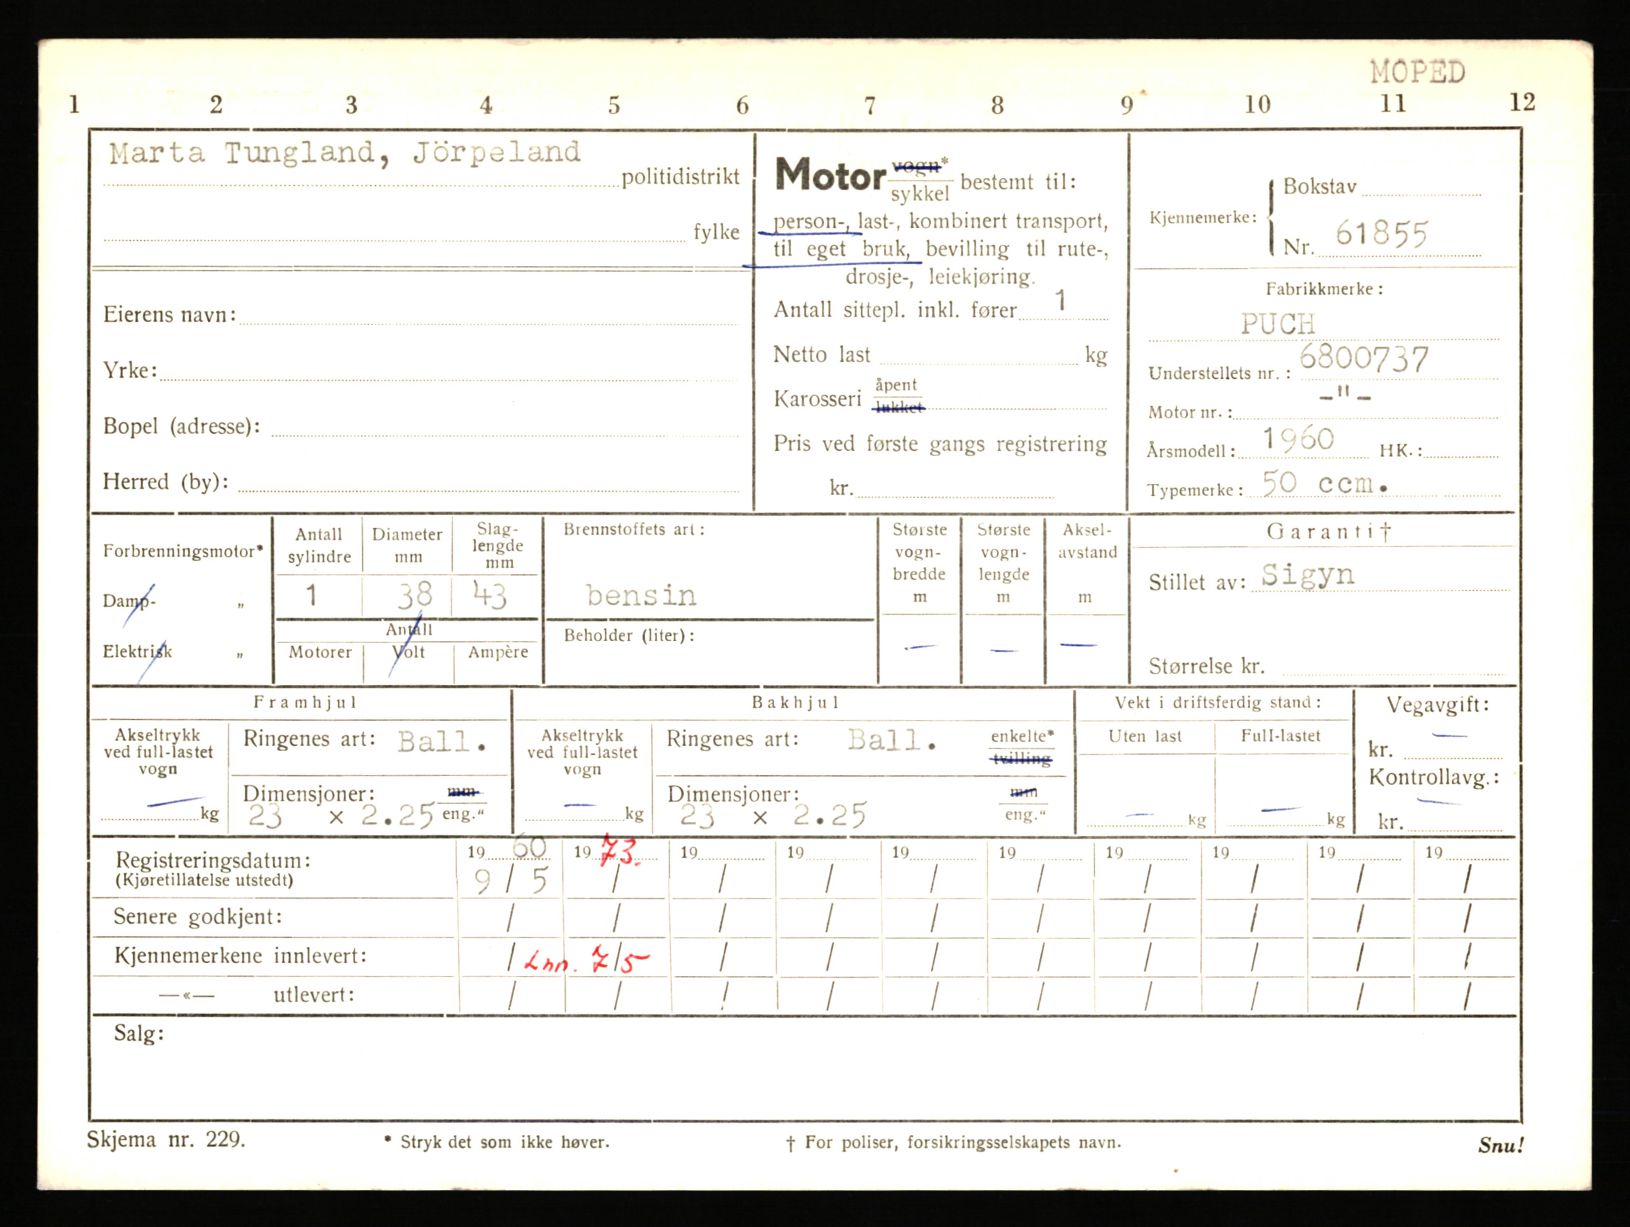This screenshot has width=1630, height=1227.
Task: Click the registration date '9/5' entry
Action: (x=511, y=881)
